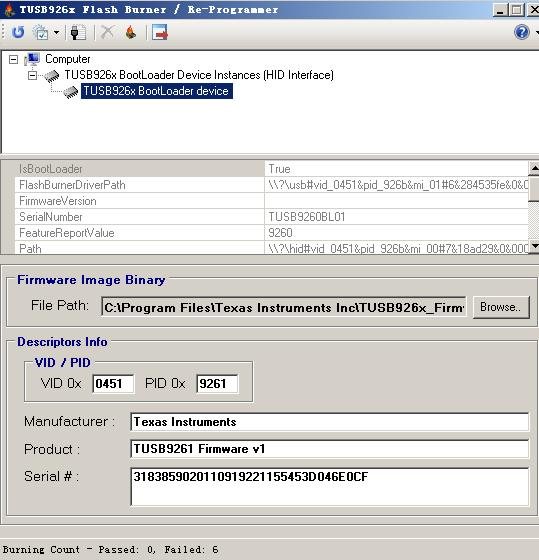Click the chip icon of BootLoader device

pos(71,92)
